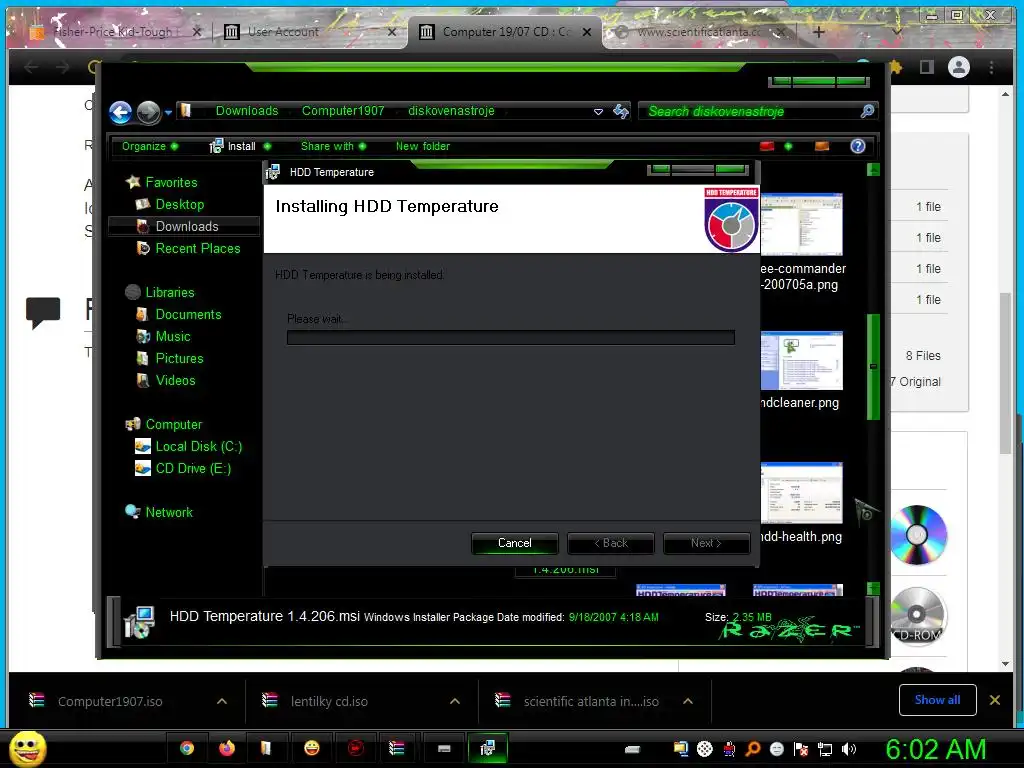
Task: Select the free-commander png thumbnail
Action: (801, 225)
